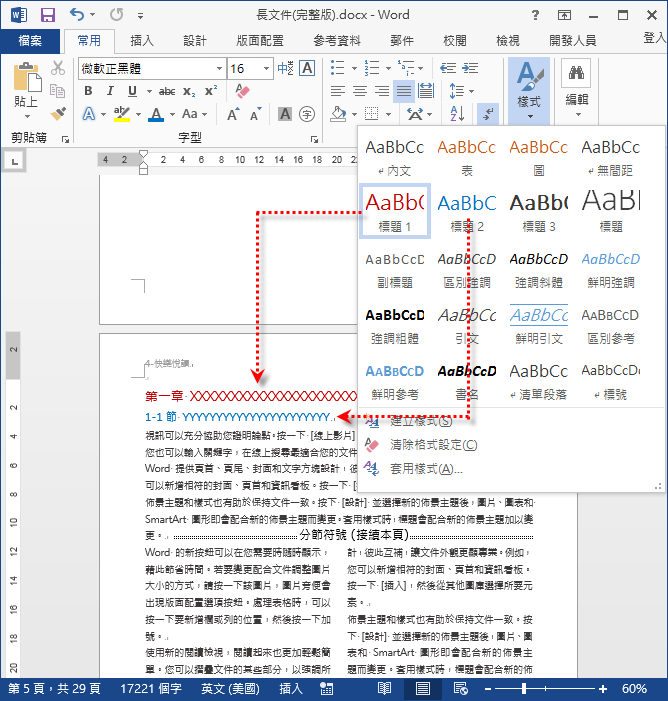Switch to the 設計 tab
Viewport: 668px width, 701px height.
(x=195, y=41)
